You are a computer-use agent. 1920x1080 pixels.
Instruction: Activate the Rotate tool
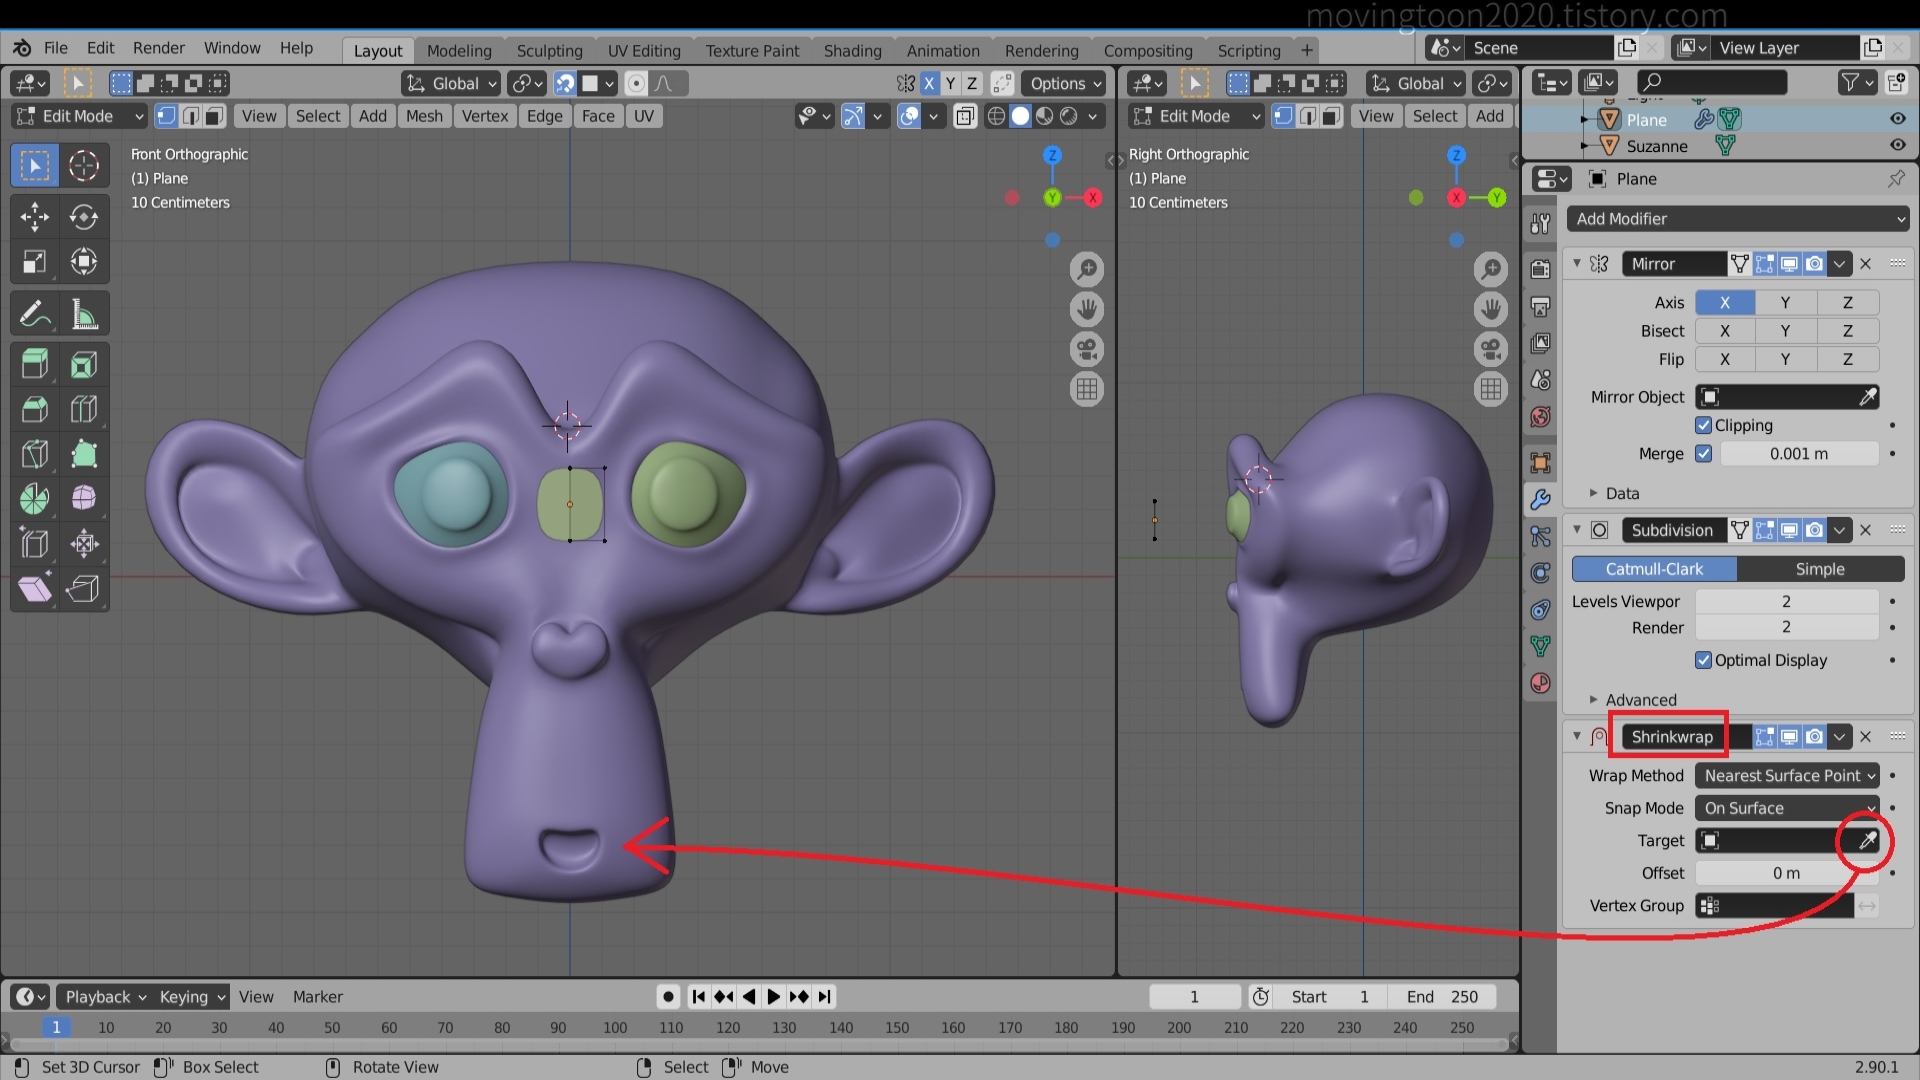point(84,217)
